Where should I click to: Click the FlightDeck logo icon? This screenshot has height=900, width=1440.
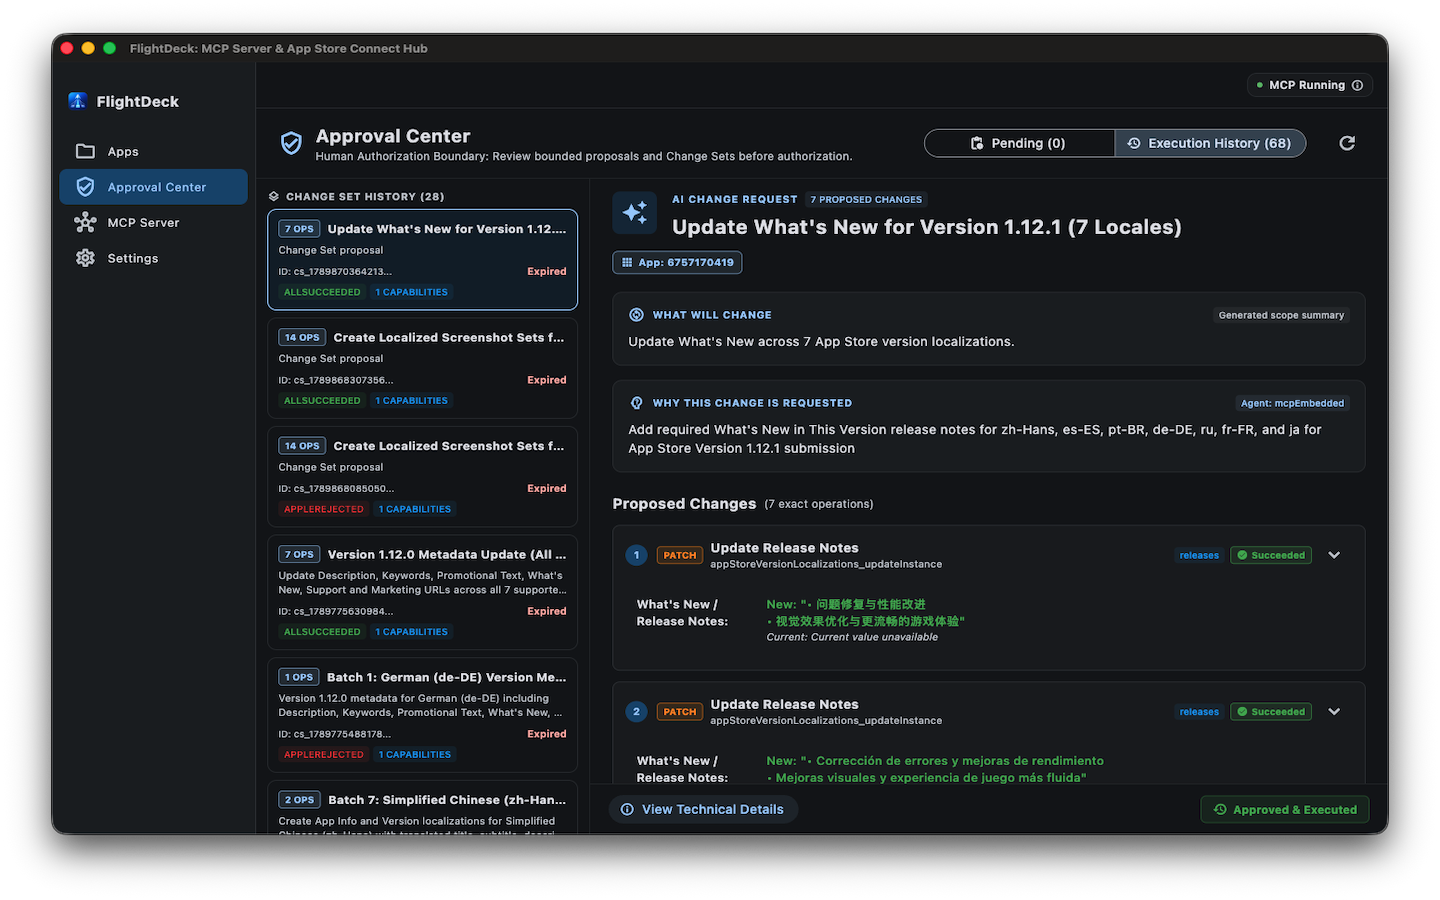coord(77,101)
